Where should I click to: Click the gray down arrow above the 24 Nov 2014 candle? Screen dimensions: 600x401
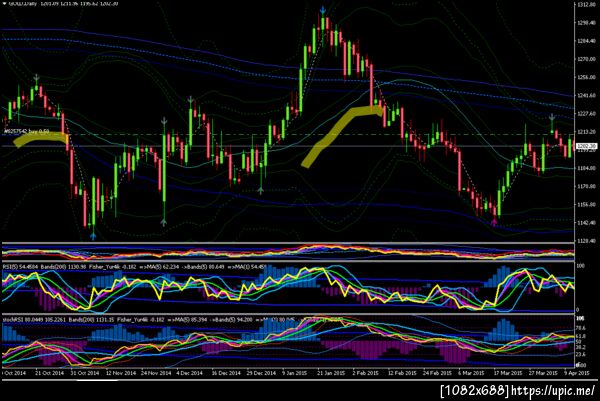coord(164,122)
